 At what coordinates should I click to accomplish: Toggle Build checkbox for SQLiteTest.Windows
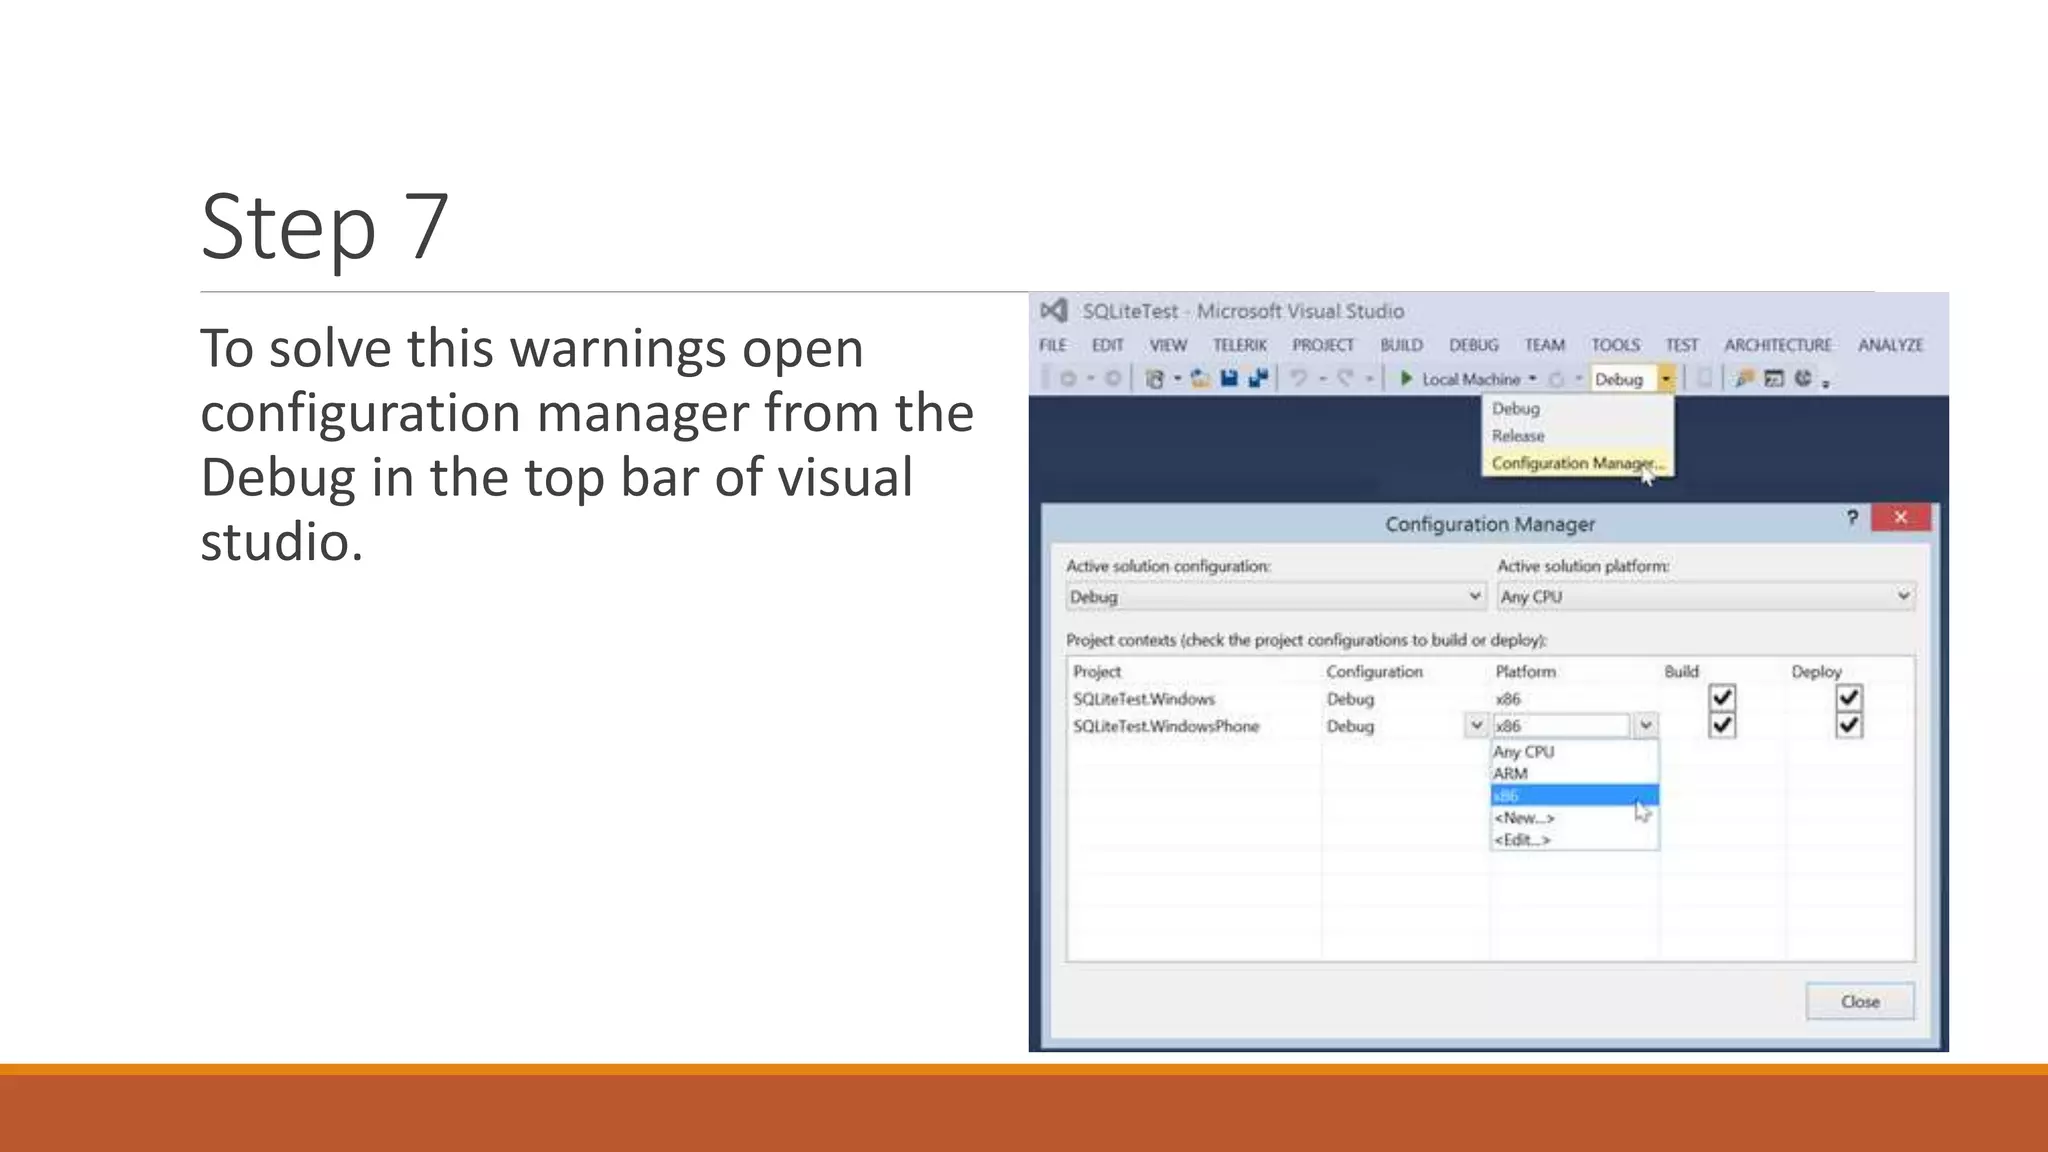pos(1722,697)
